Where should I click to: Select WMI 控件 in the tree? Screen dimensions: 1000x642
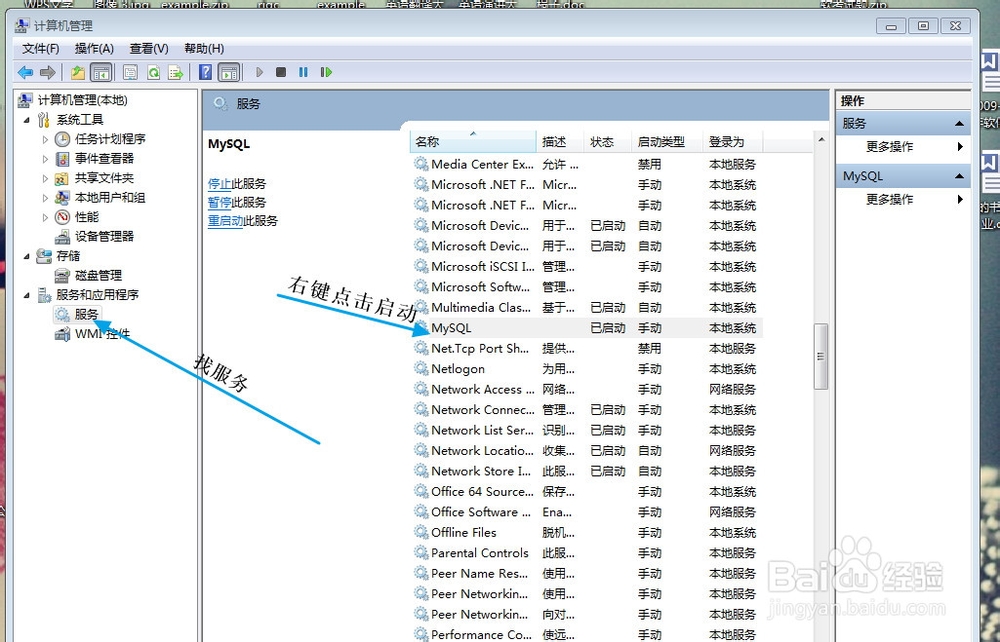pos(102,333)
